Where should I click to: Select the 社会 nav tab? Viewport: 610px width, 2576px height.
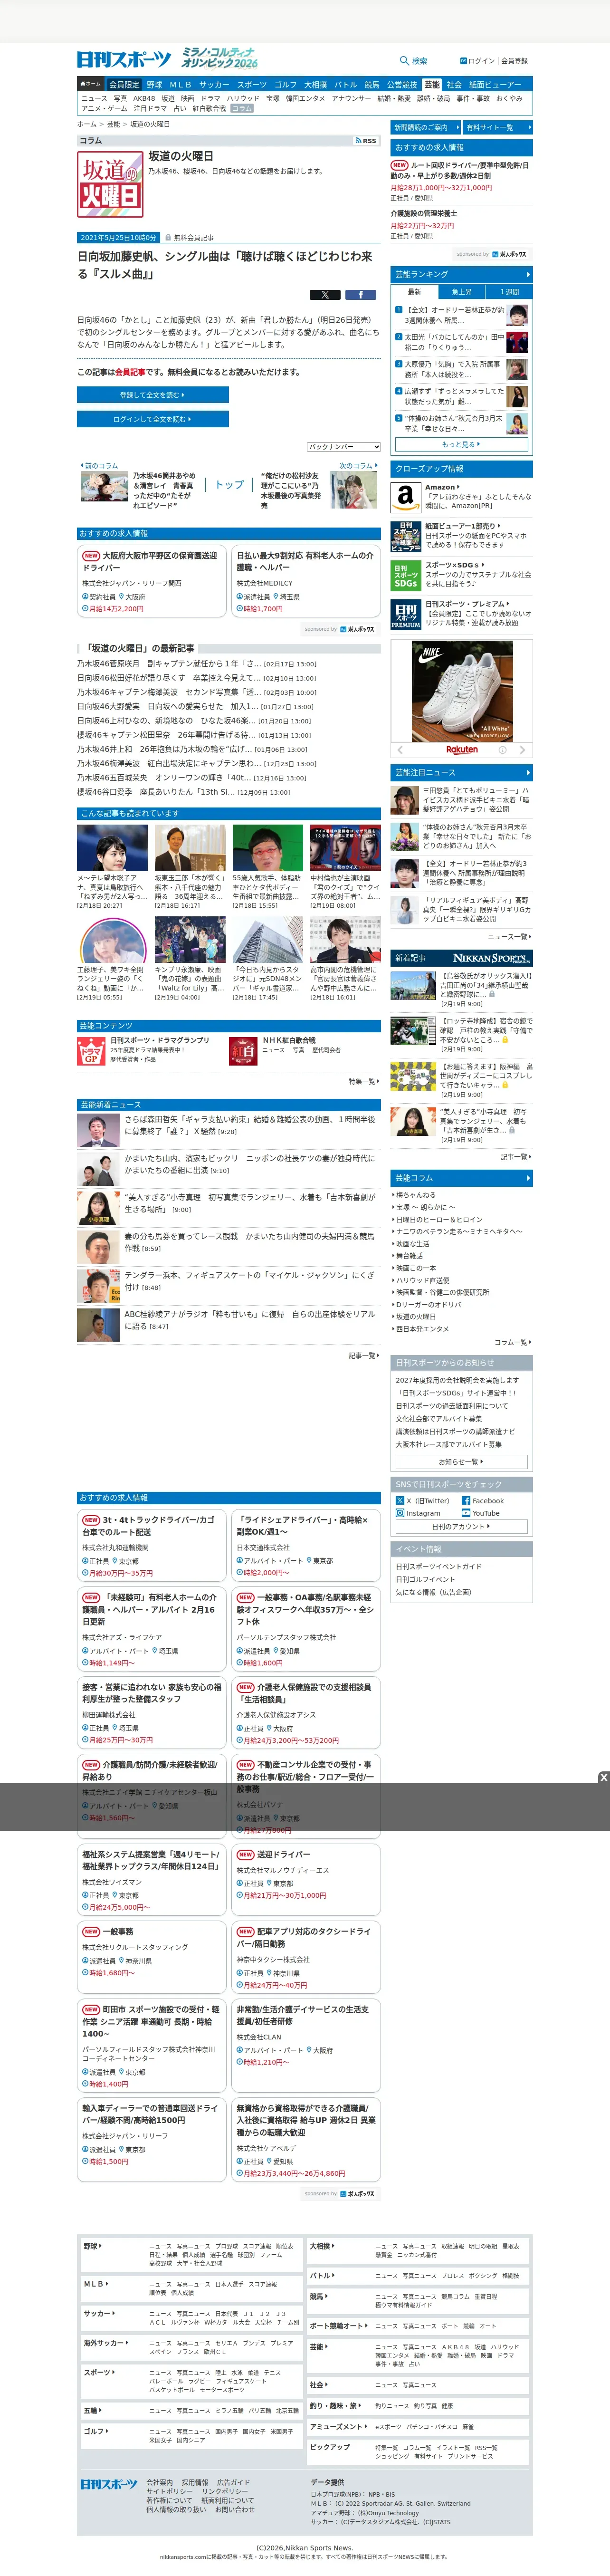click(454, 84)
